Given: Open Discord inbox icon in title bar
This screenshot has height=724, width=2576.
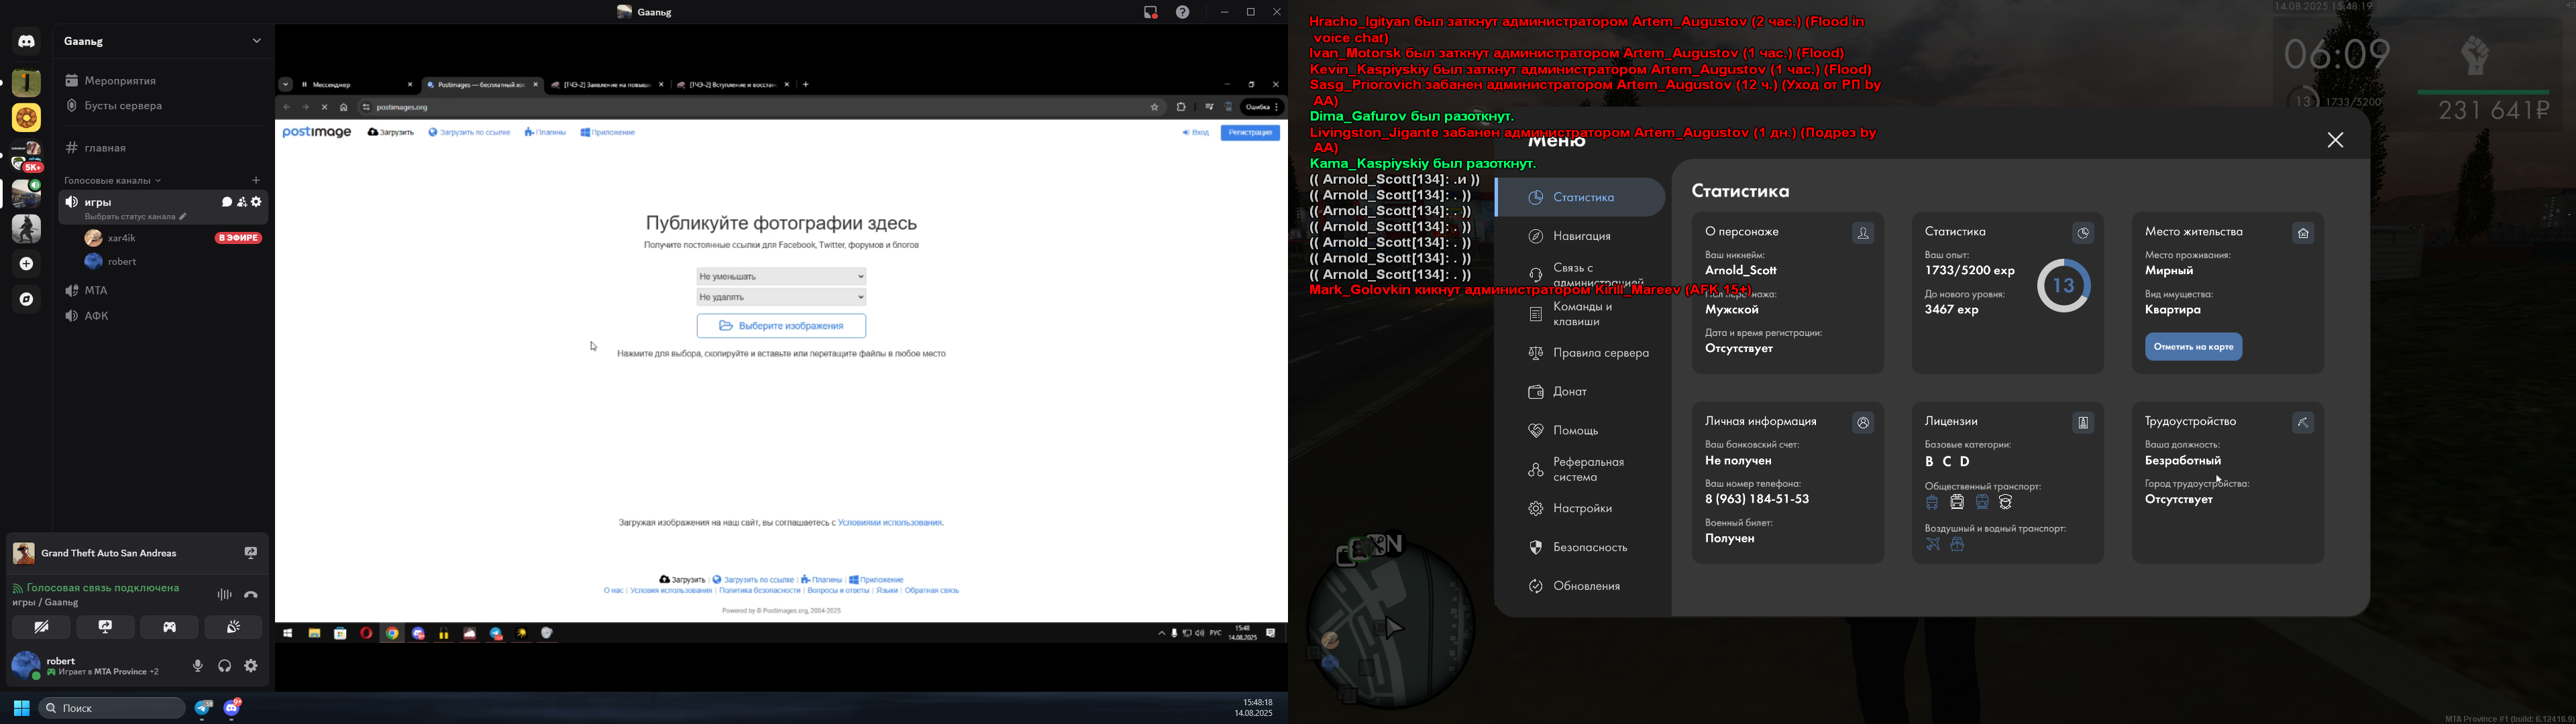Looking at the screenshot, I should [1151, 12].
